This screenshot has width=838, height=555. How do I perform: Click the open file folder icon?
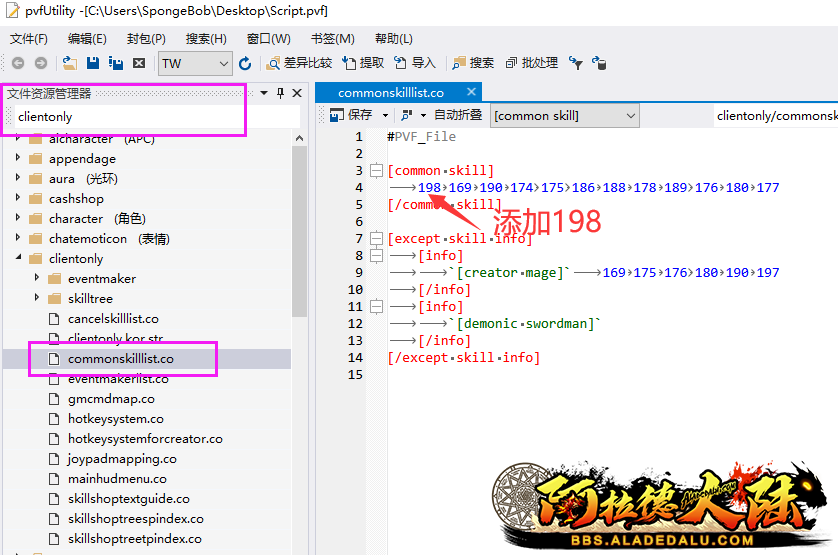[x=69, y=63]
